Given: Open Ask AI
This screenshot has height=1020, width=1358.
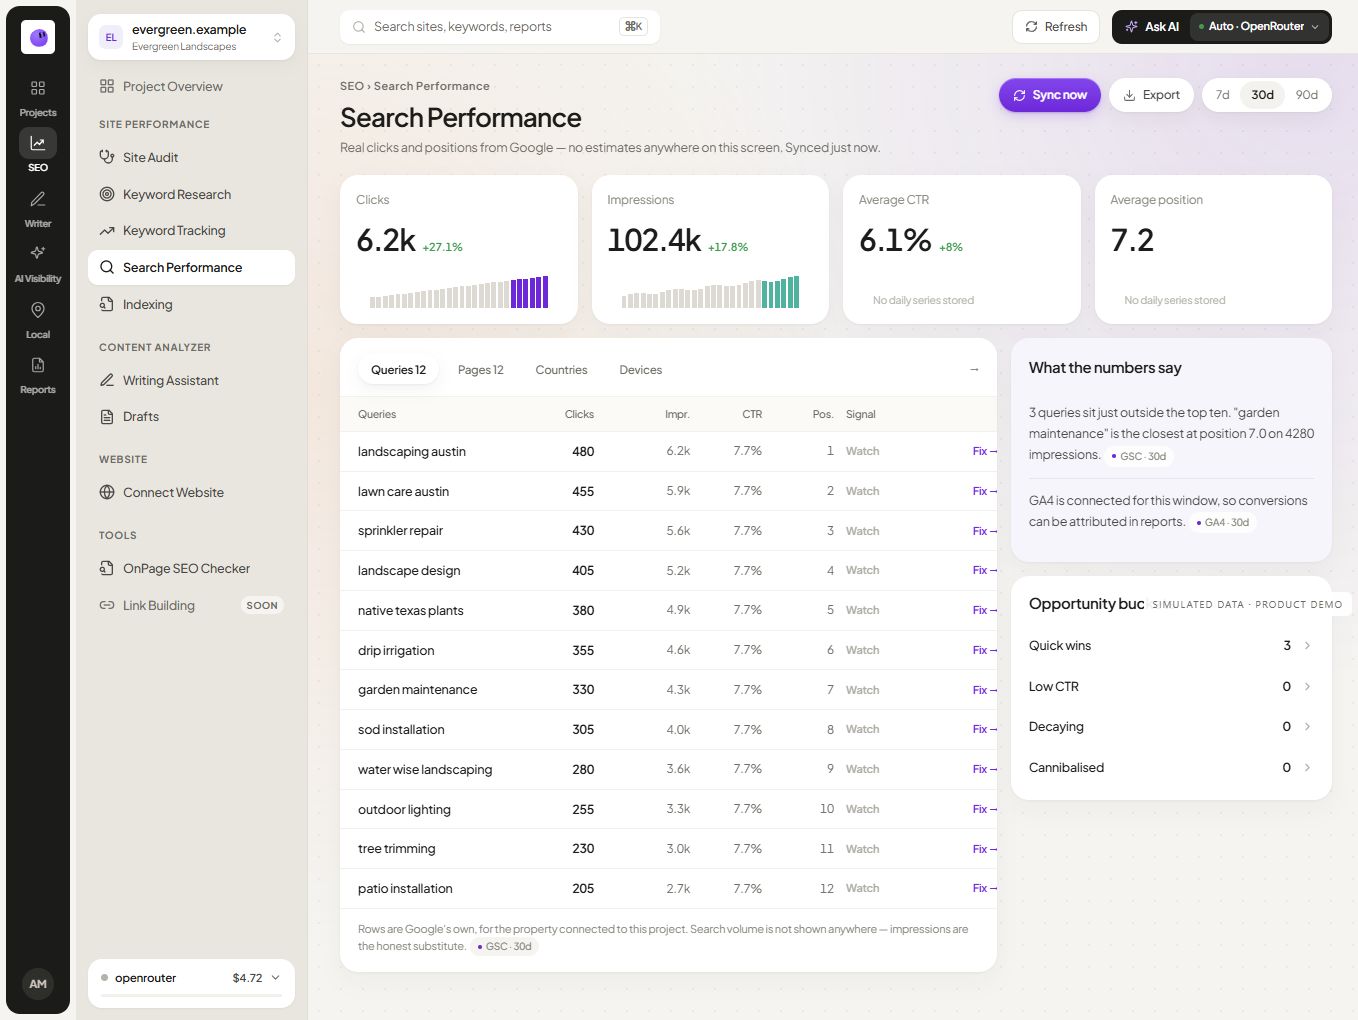Looking at the screenshot, I should 1151,27.
